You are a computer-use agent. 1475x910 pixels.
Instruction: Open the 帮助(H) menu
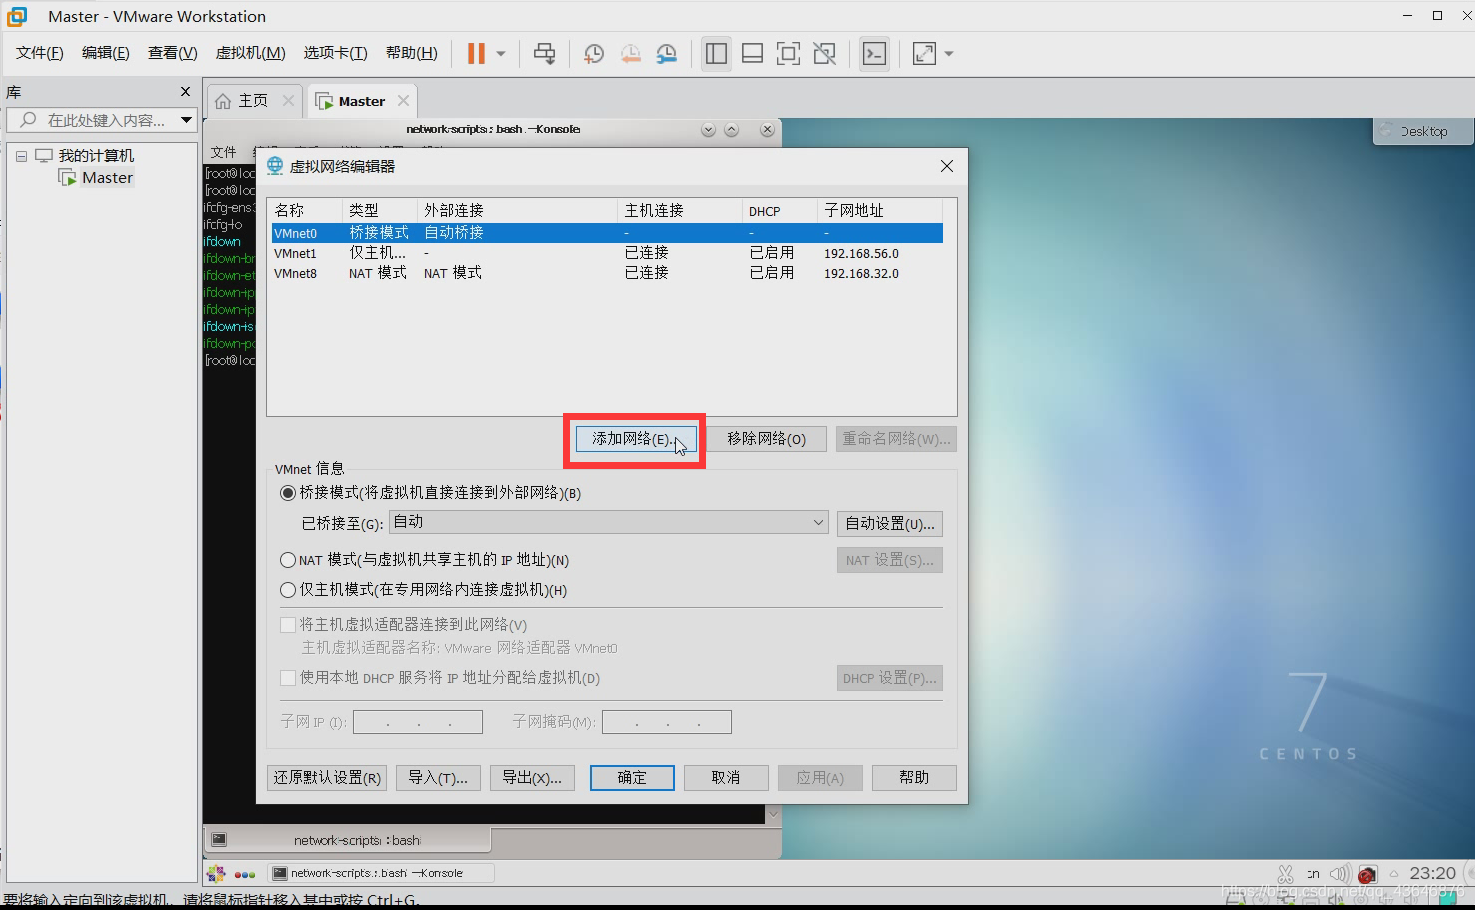point(412,53)
